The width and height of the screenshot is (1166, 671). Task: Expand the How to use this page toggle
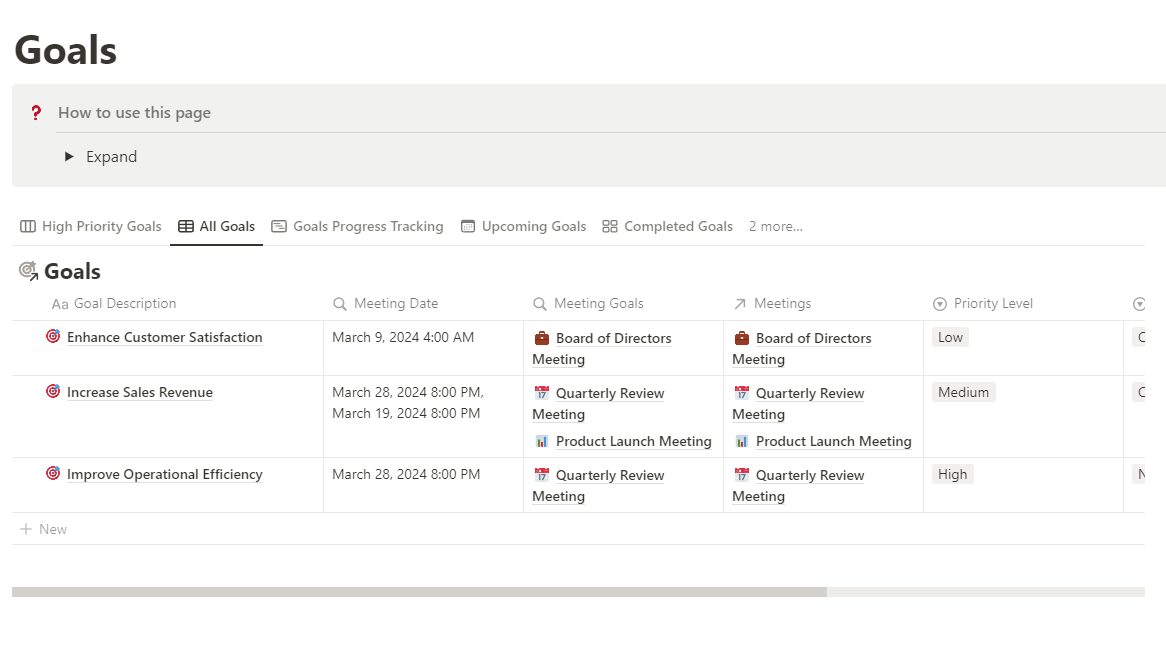coord(69,157)
